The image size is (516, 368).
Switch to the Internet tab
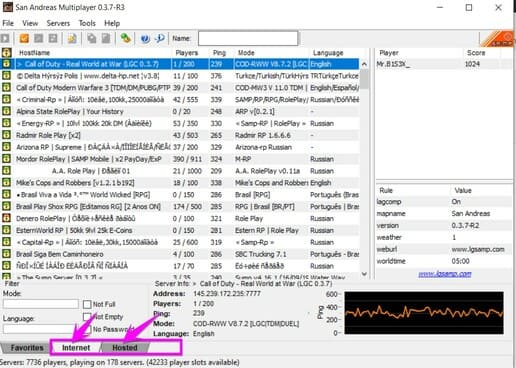(76, 348)
